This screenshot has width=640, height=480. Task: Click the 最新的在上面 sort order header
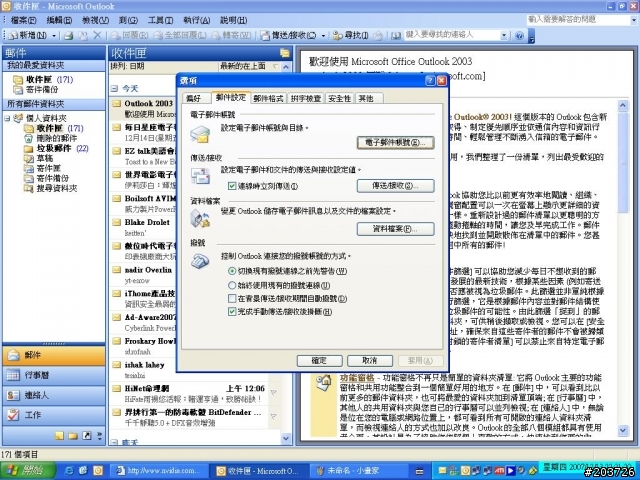pyautogui.click(x=249, y=66)
